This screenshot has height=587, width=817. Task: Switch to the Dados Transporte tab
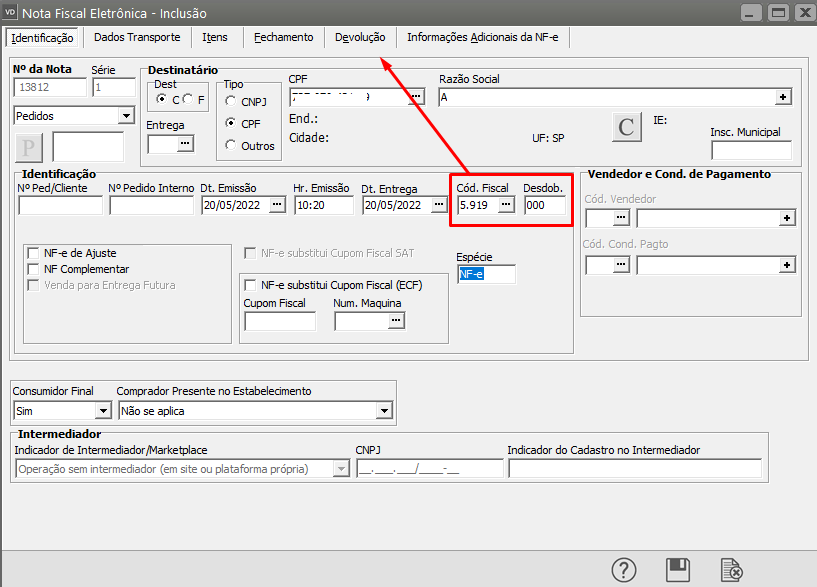(137, 37)
